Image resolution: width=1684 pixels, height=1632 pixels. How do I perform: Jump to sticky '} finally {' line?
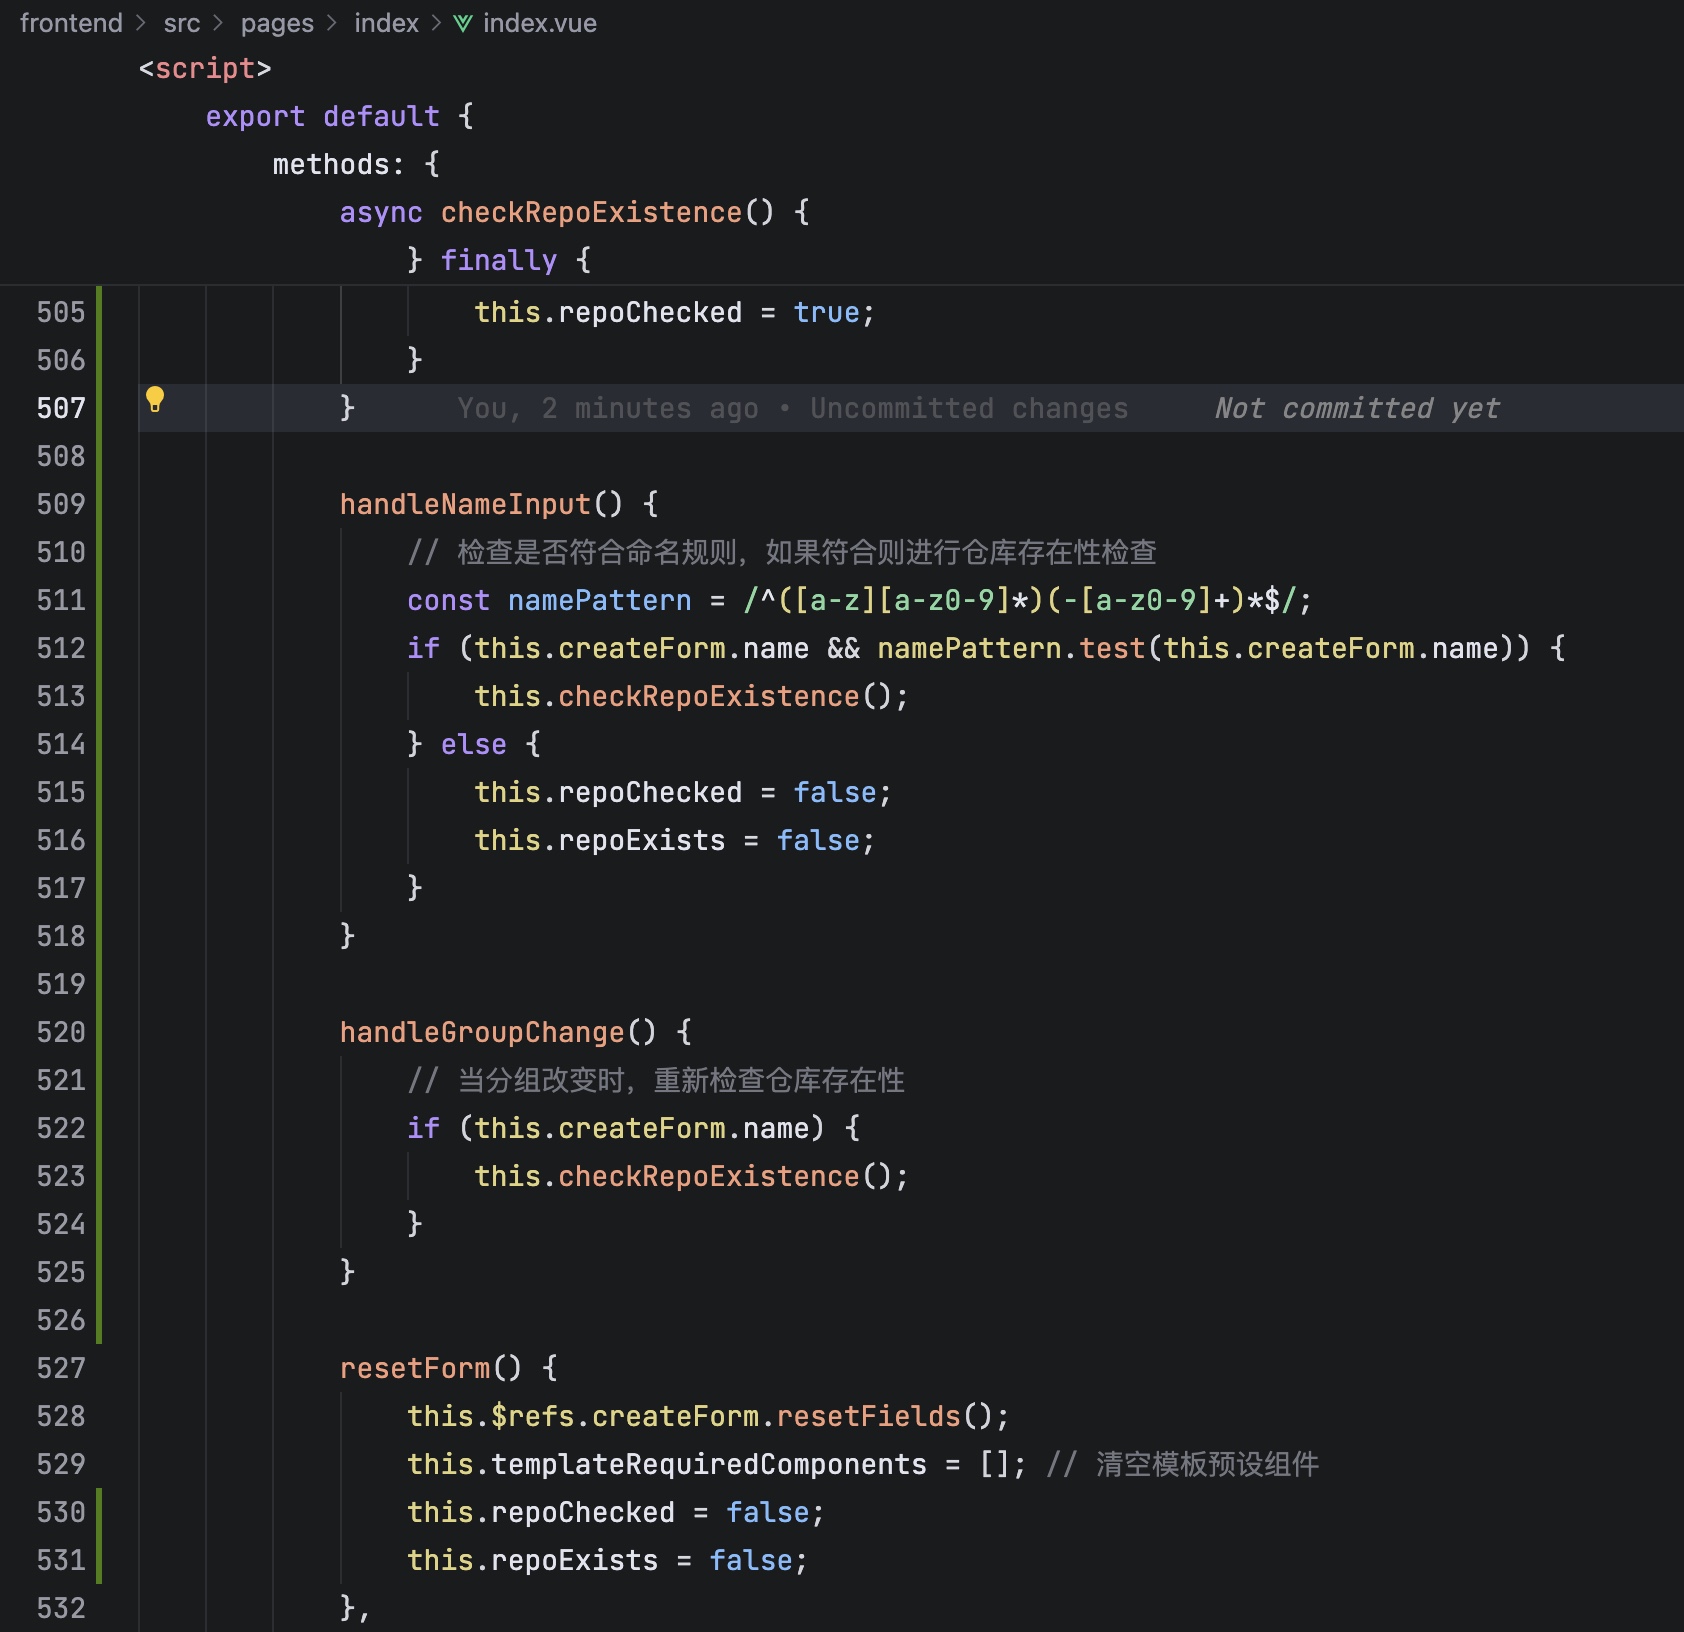coord(499,260)
